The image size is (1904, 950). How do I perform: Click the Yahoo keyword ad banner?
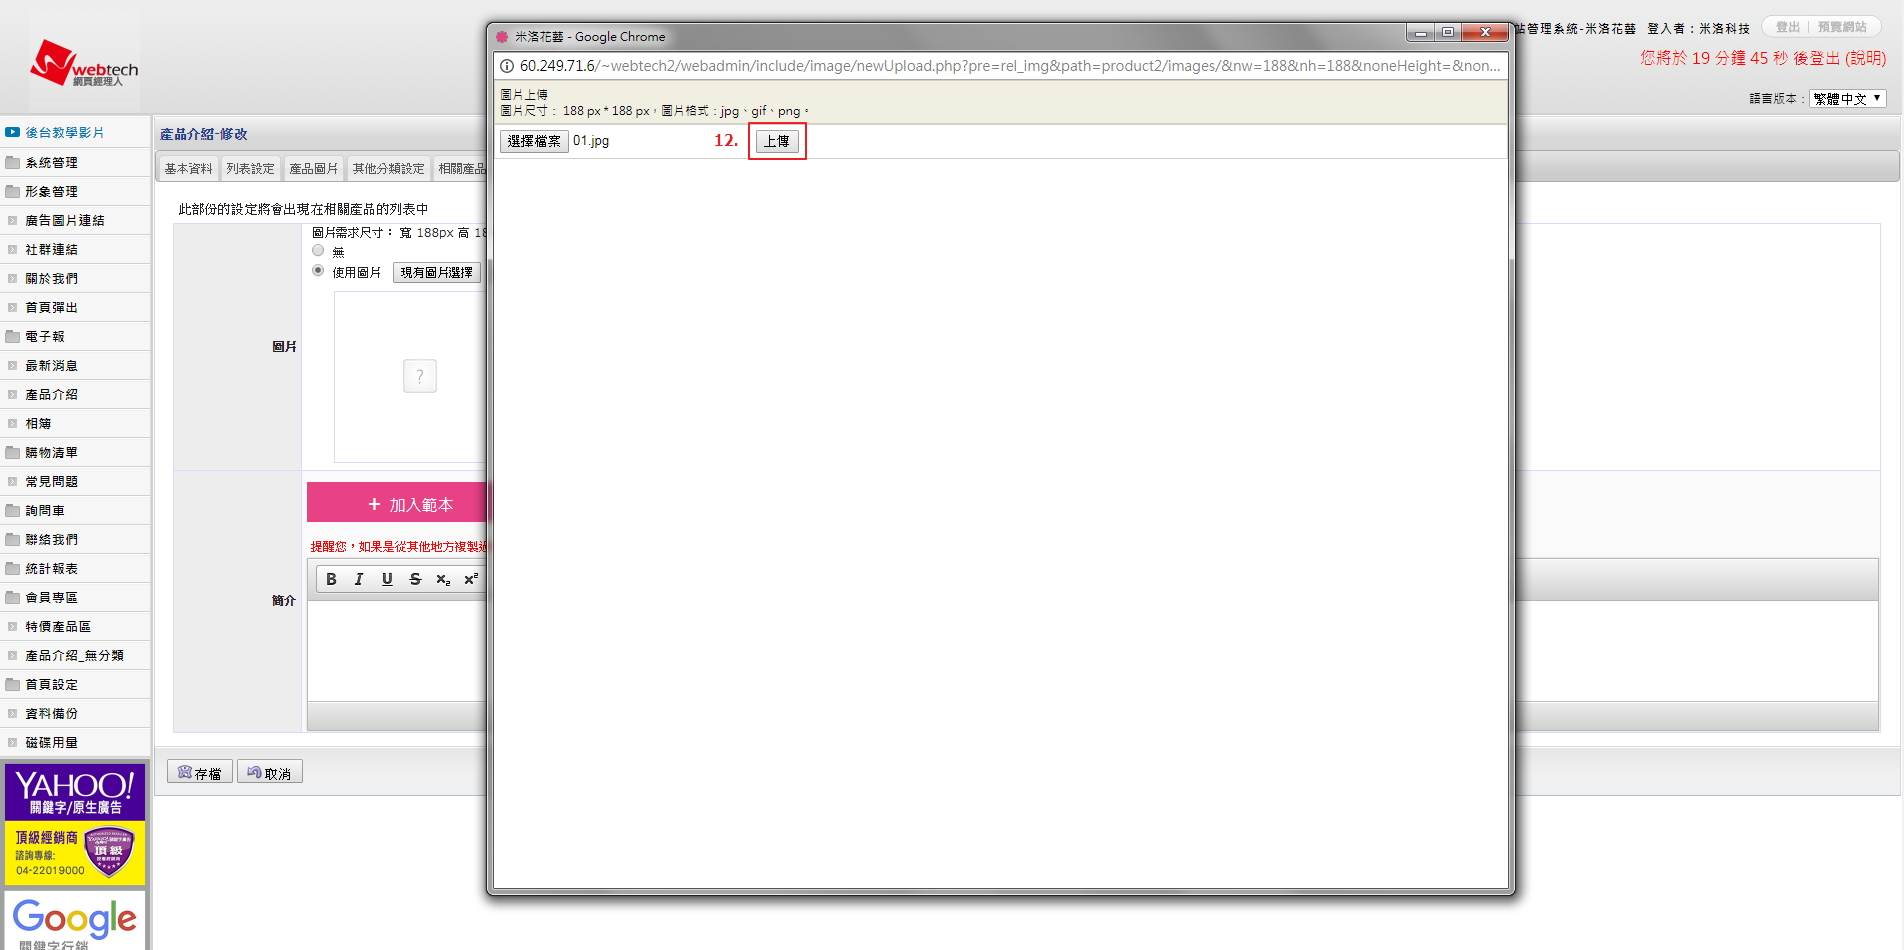(x=75, y=825)
